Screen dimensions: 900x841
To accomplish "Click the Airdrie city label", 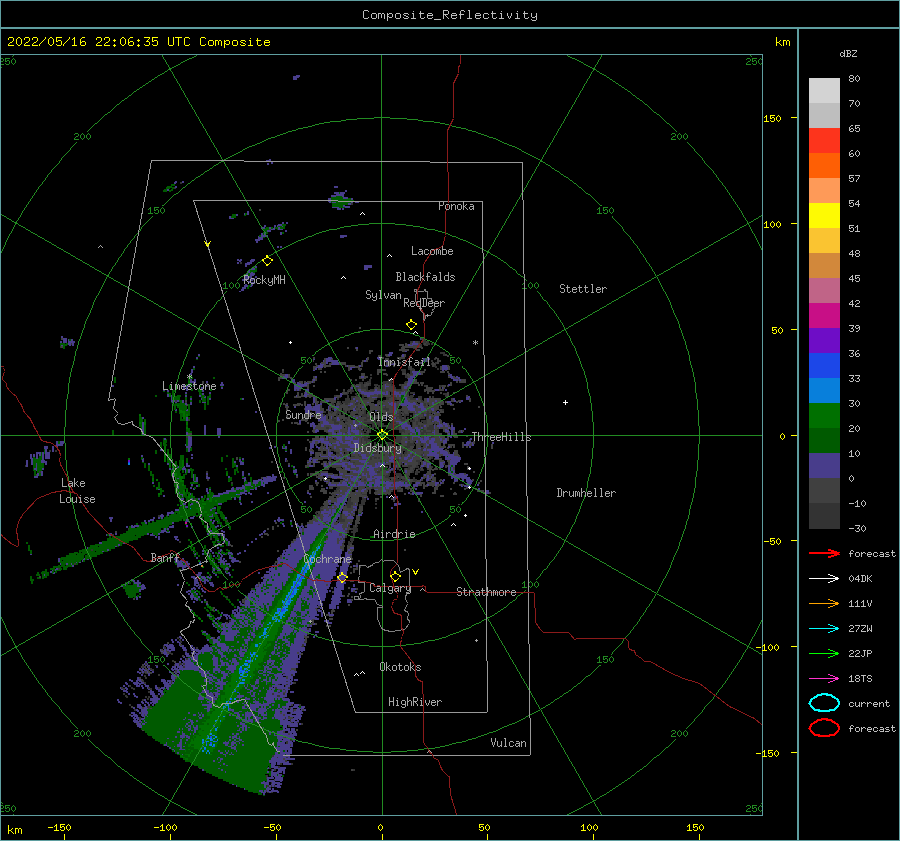I will [394, 534].
